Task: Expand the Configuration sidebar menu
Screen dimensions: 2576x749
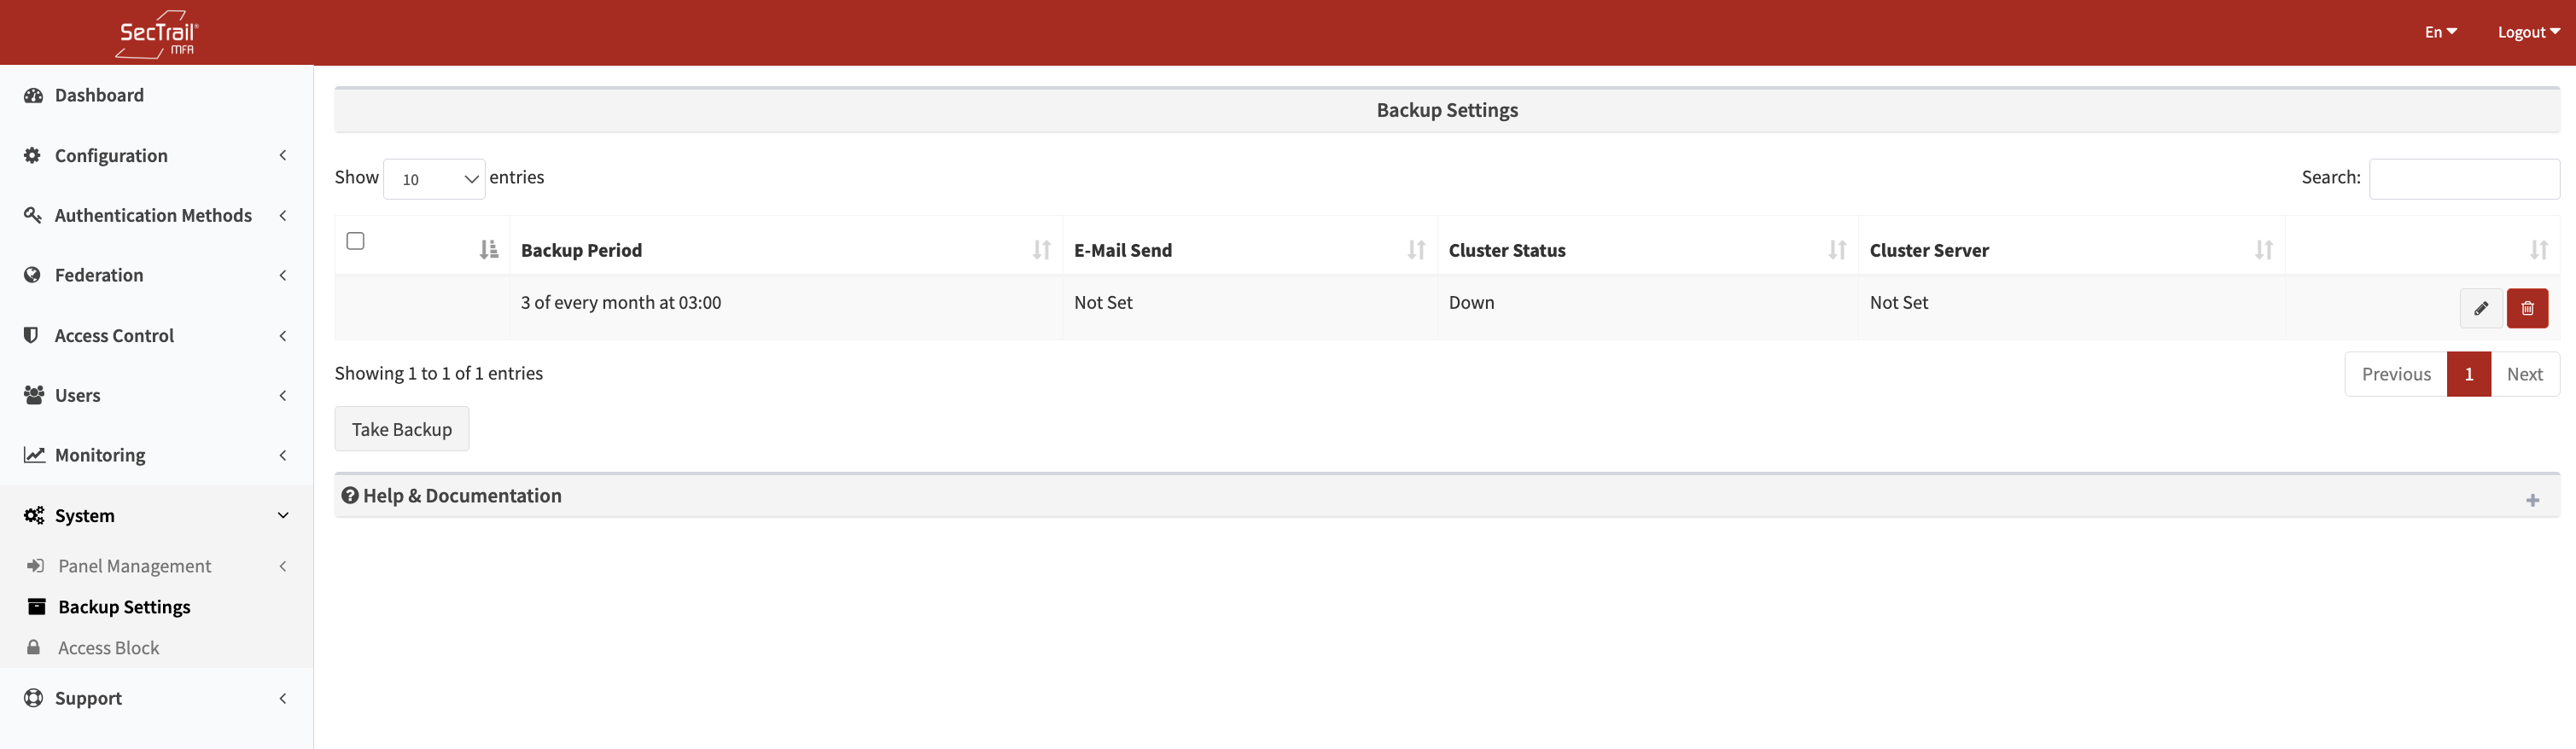Action: pyautogui.click(x=111, y=155)
